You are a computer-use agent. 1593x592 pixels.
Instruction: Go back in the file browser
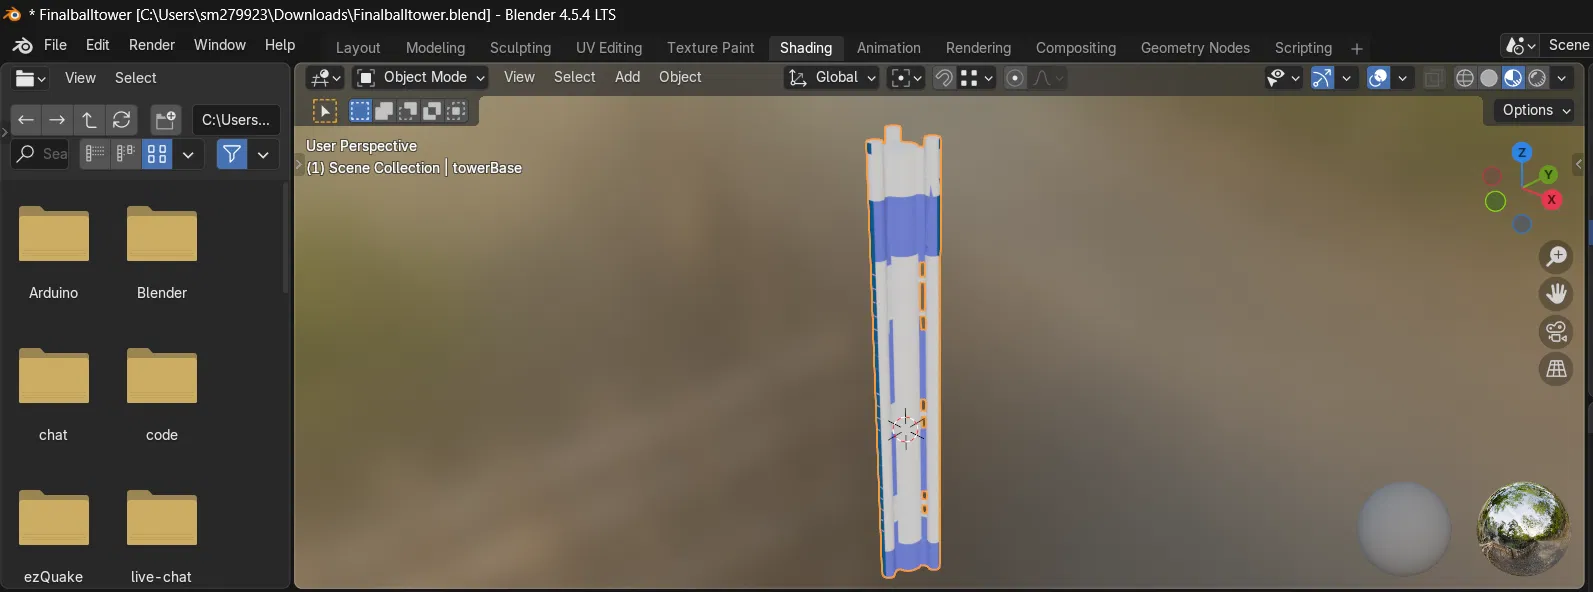[26, 120]
